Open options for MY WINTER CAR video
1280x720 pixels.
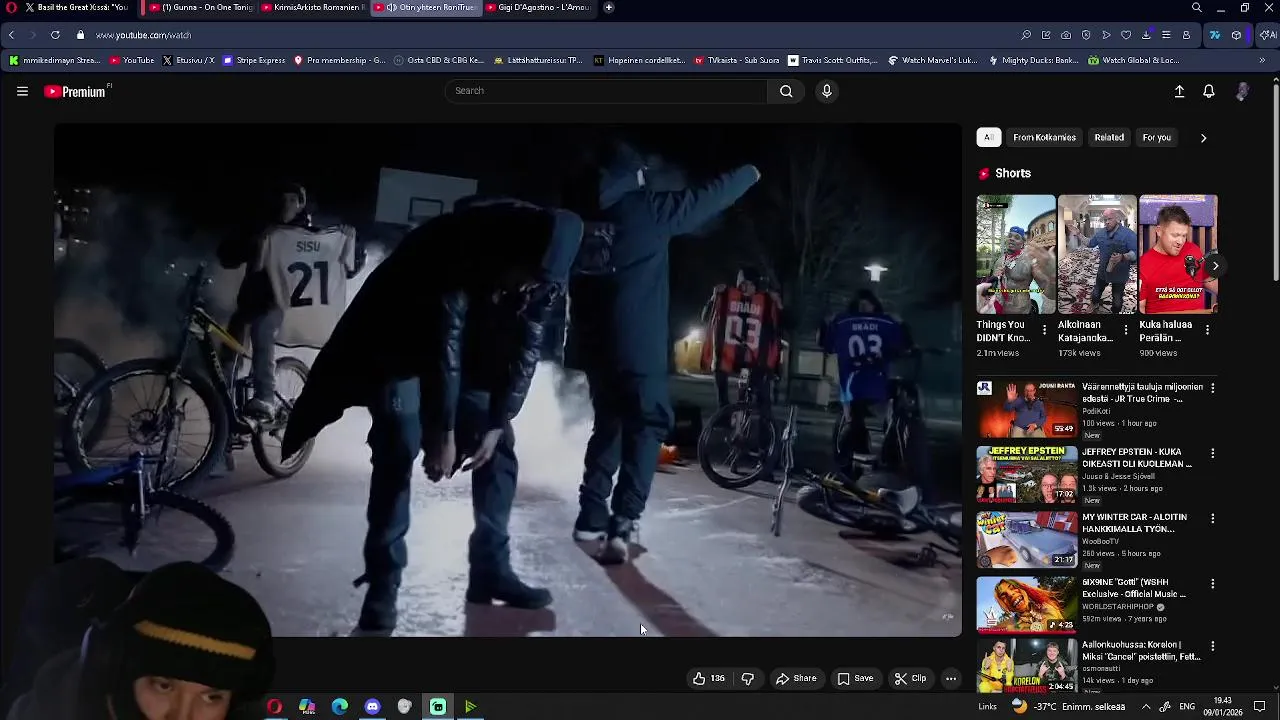point(1213,518)
